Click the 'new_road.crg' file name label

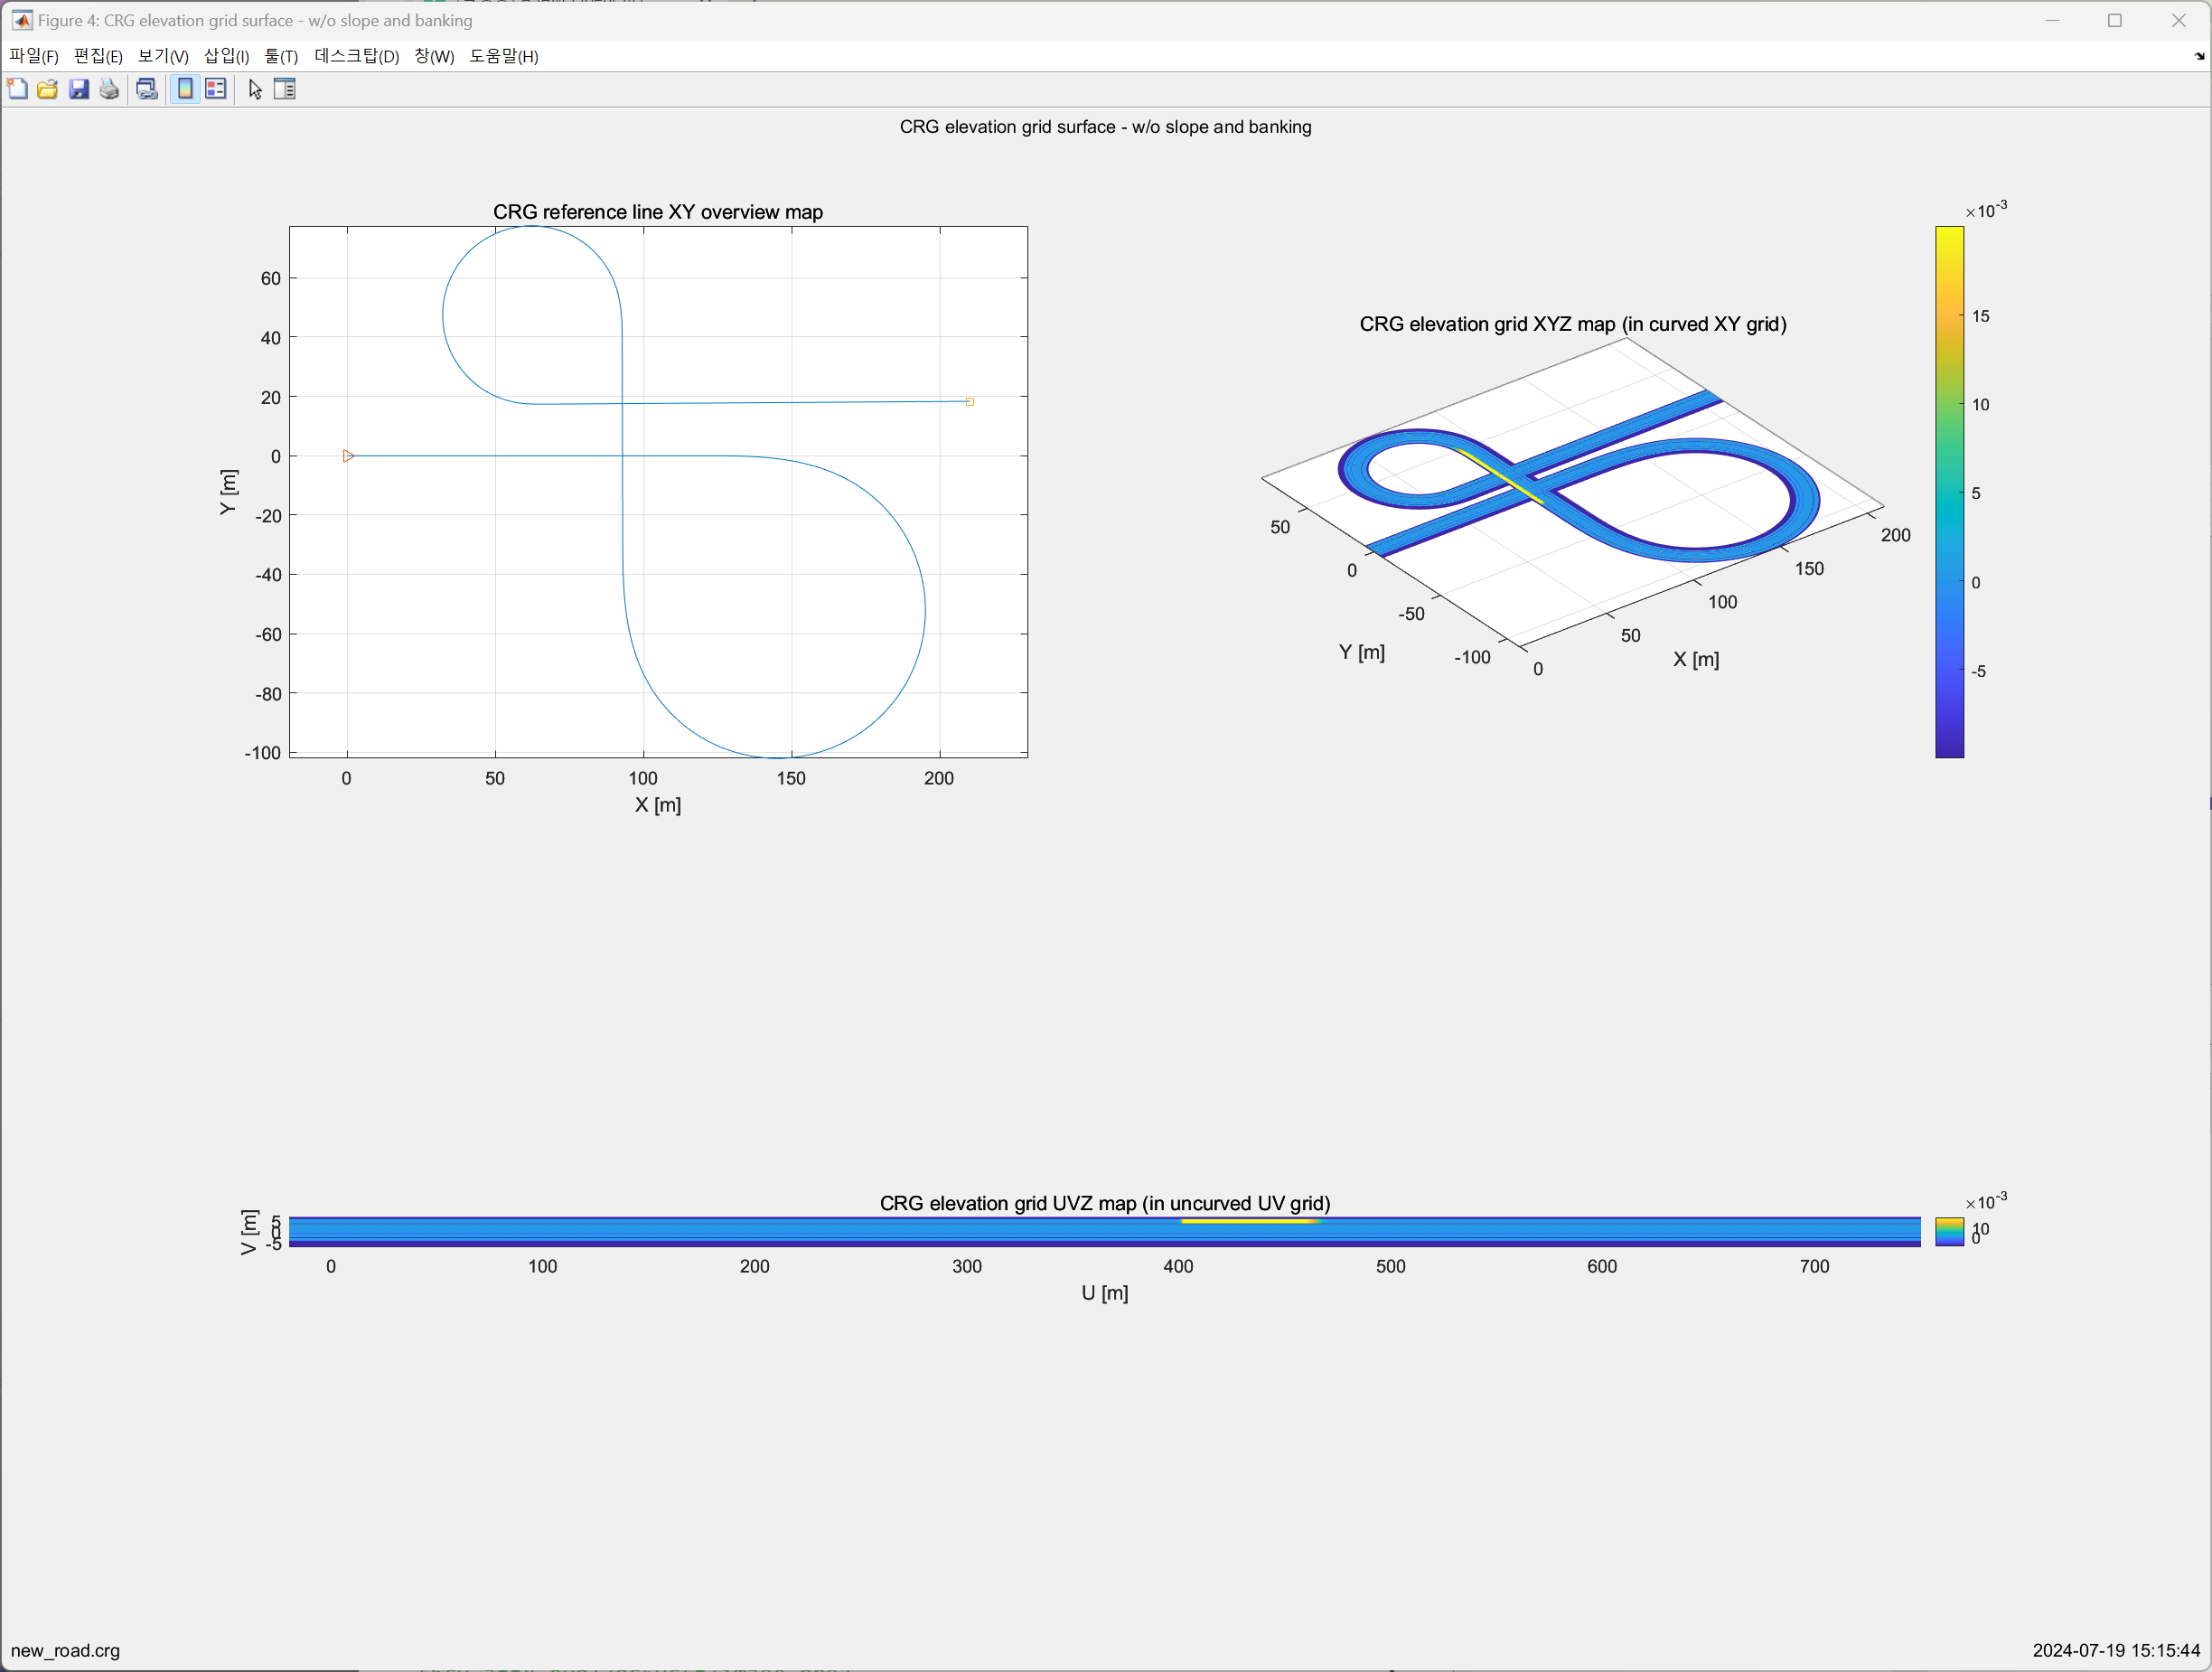pyautogui.click(x=65, y=1651)
